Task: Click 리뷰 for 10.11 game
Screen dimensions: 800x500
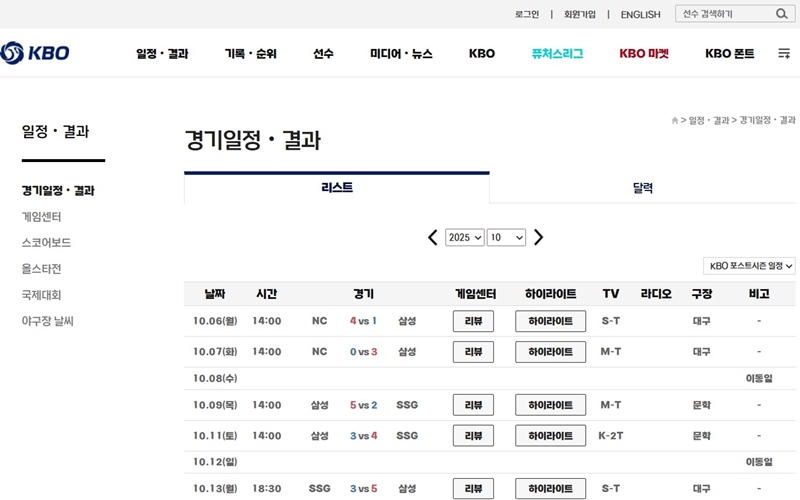Action: (473, 436)
